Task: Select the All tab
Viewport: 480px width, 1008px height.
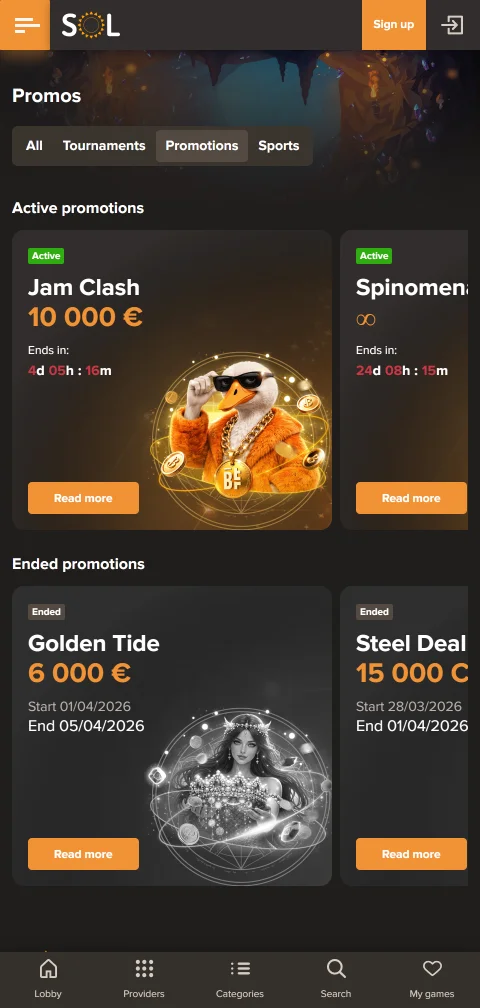Action: tap(34, 146)
